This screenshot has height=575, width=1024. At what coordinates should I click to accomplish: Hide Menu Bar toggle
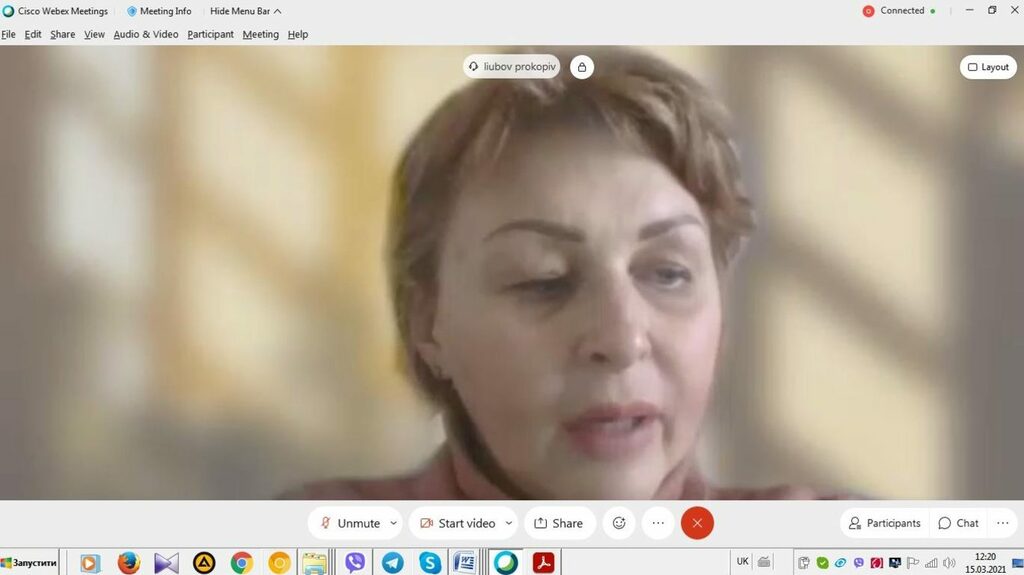pyautogui.click(x=245, y=11)
